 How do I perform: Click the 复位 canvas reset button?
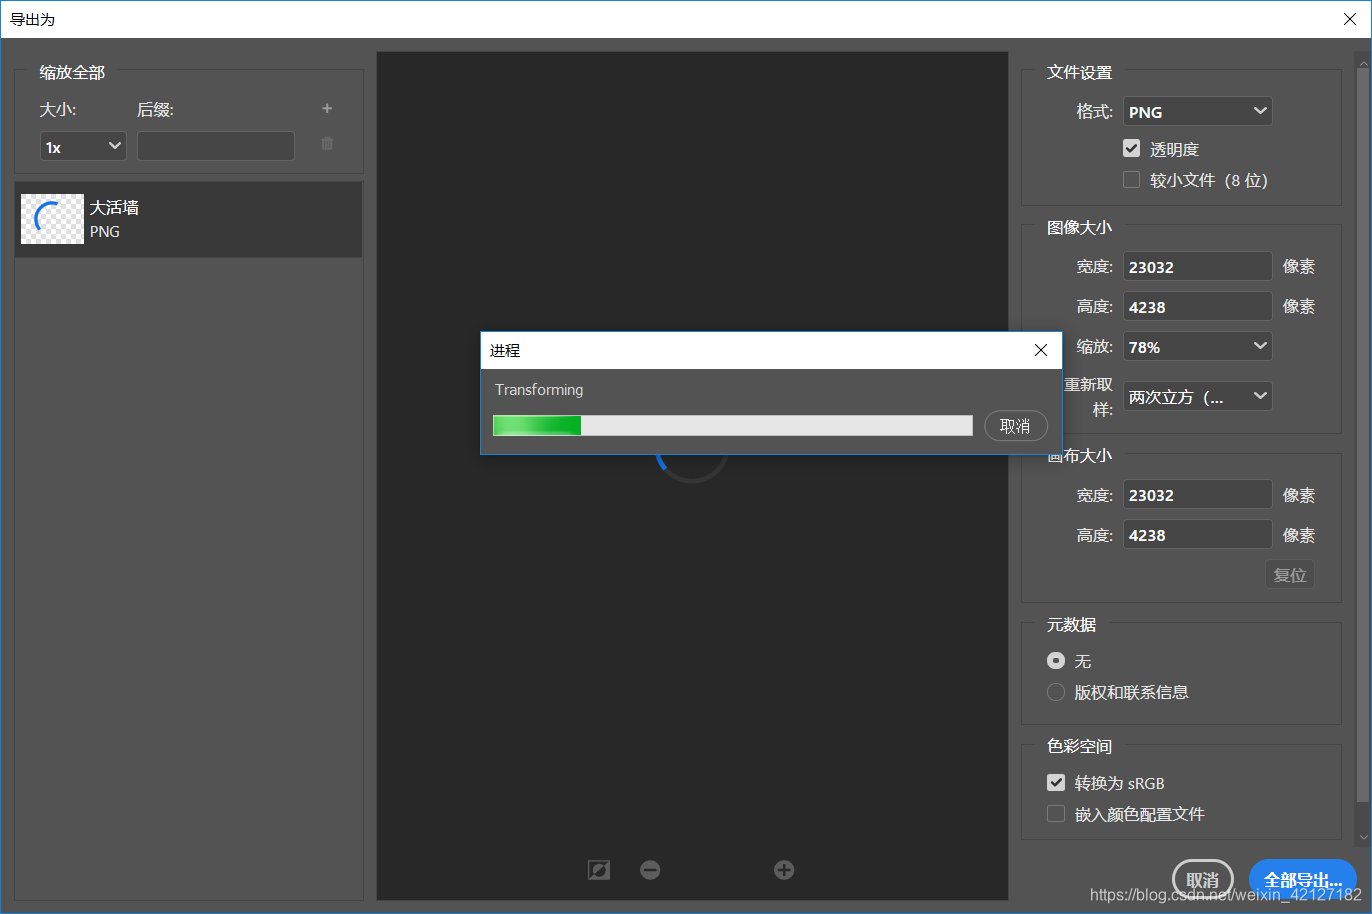1290,575
